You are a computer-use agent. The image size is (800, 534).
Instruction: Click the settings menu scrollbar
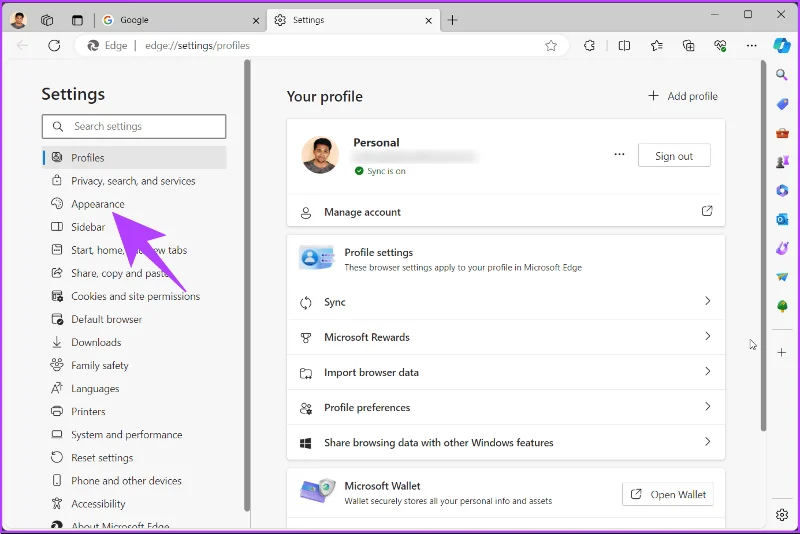pyautogui.click(x=247, y=286)
